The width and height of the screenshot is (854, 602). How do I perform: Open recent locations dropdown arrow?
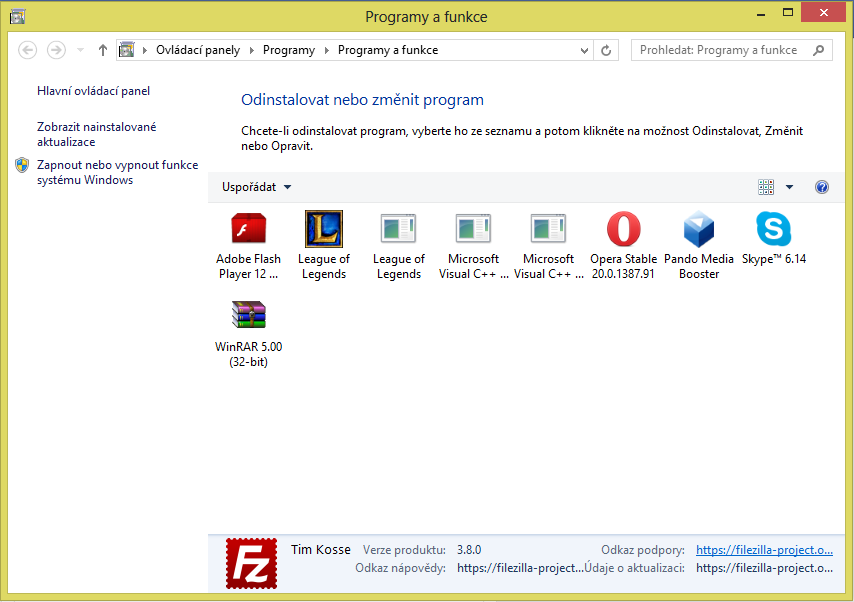(80, 50)
